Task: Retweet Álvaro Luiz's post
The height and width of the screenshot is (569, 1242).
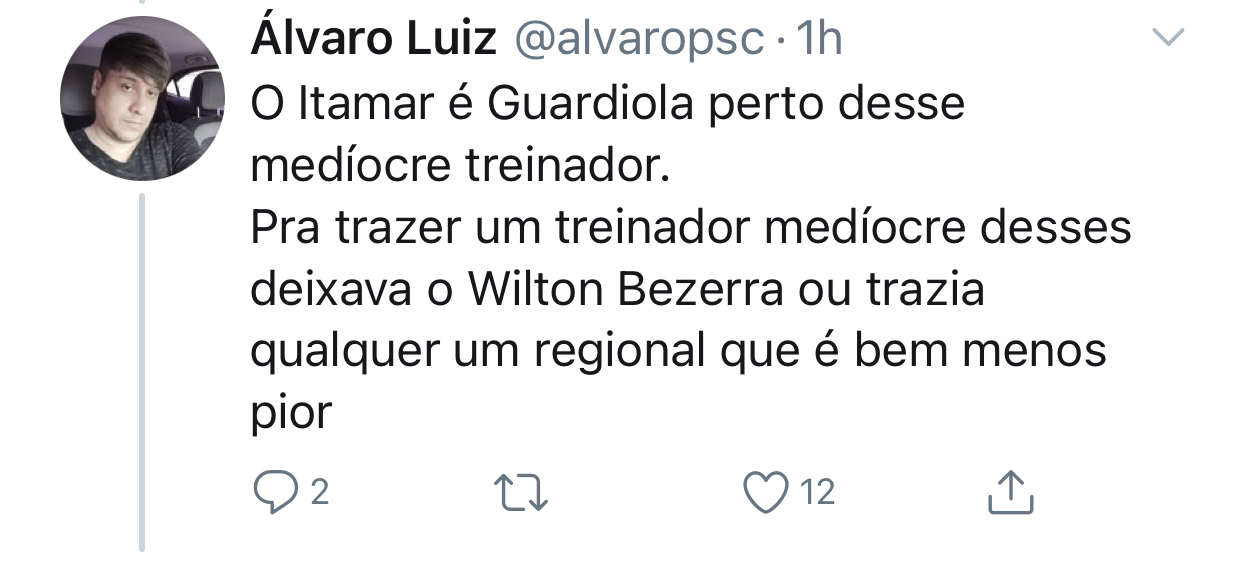Action: click(522, 492)
